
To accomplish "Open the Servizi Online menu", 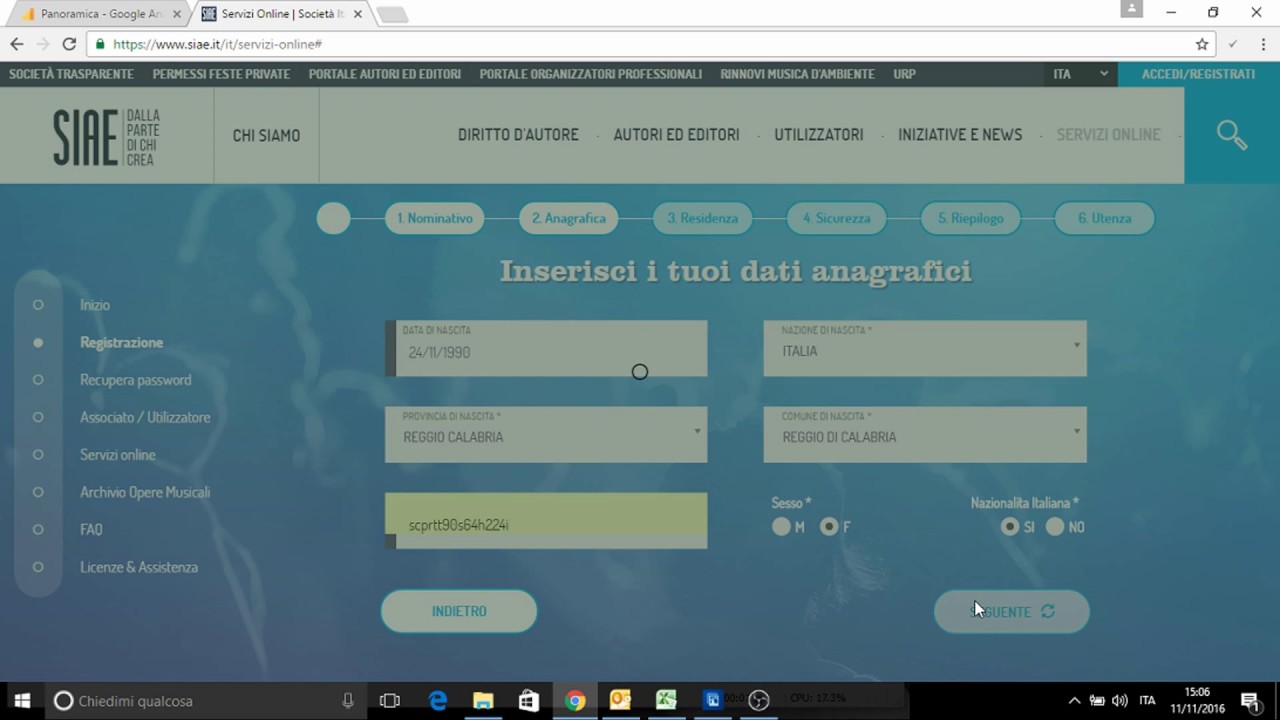I will 1108,135.
